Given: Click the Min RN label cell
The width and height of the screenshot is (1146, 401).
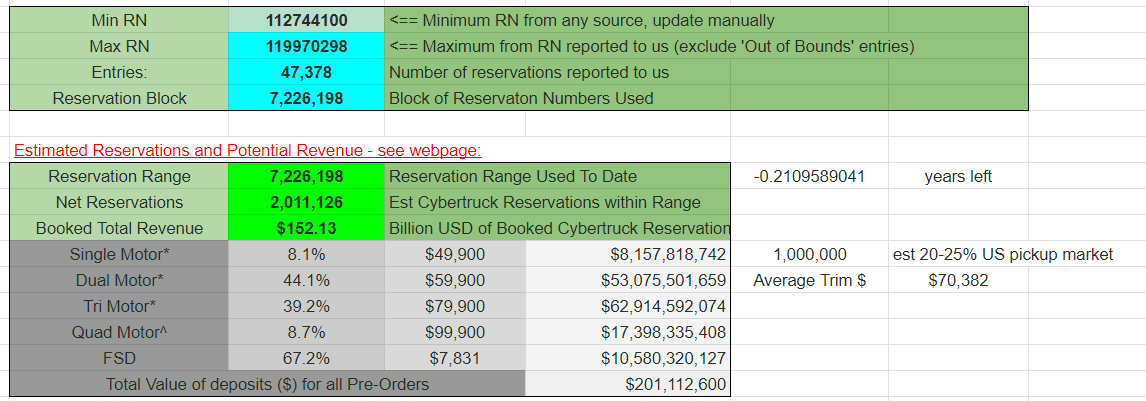Looking at the screenshot, I should pyautogui.click(x=118, y=20).
